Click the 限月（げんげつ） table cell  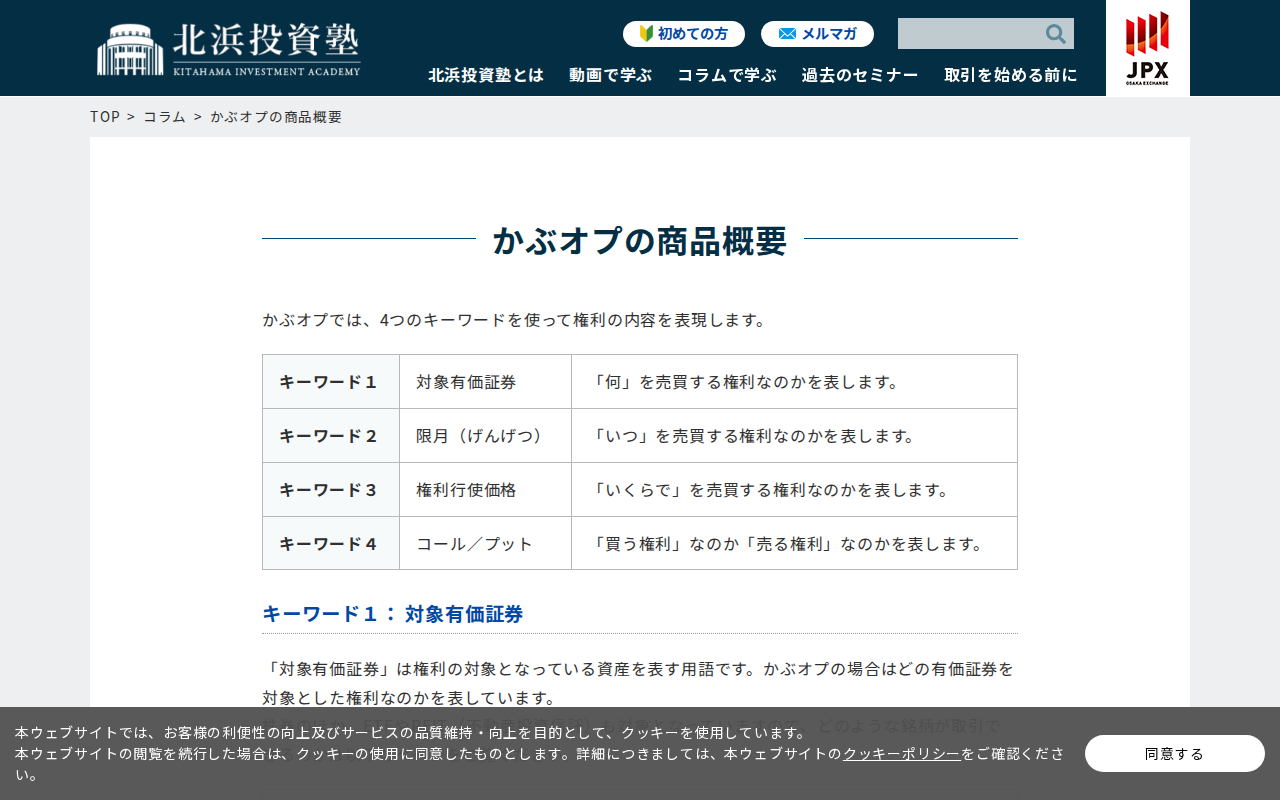coord(486,436)
